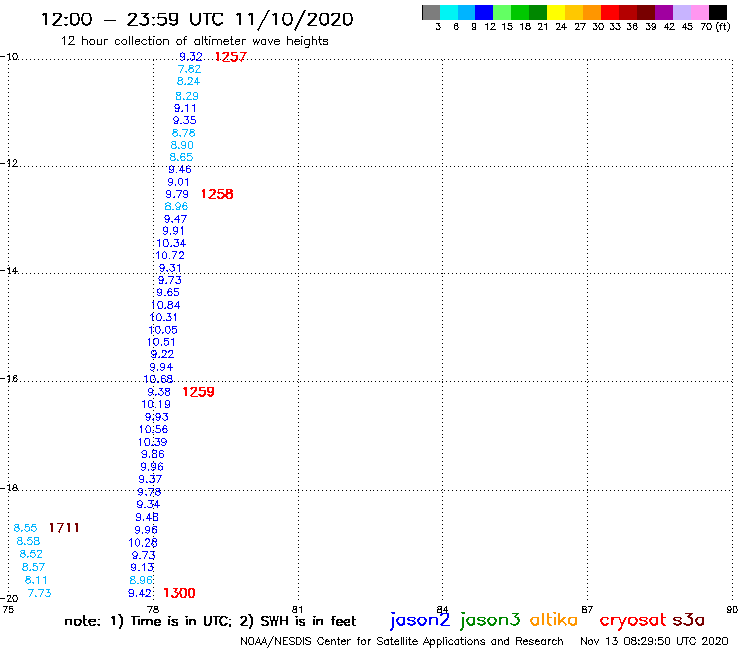Click the wave height value 8.57
This screenshot has width=740, height=650.
click(33, 567)
